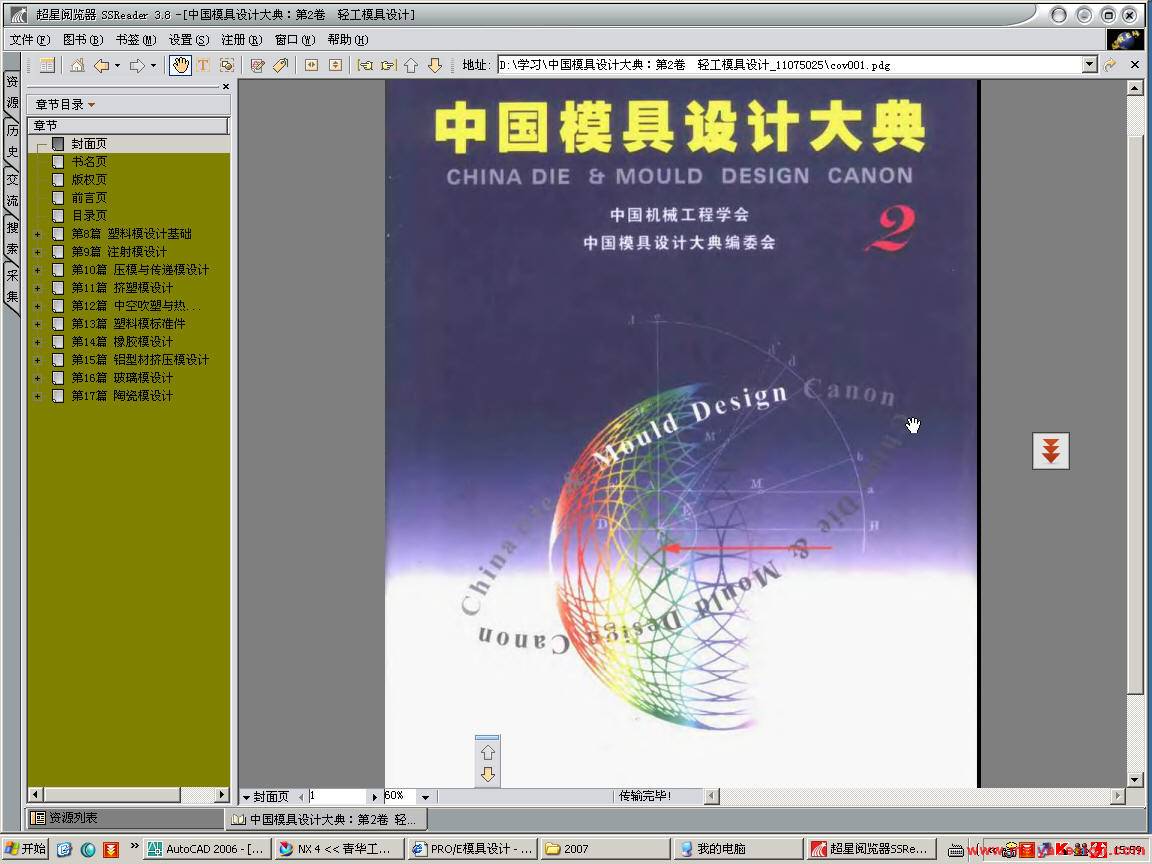Go to previous page up arrow
1152x864 pixels.
click(411, 65)
